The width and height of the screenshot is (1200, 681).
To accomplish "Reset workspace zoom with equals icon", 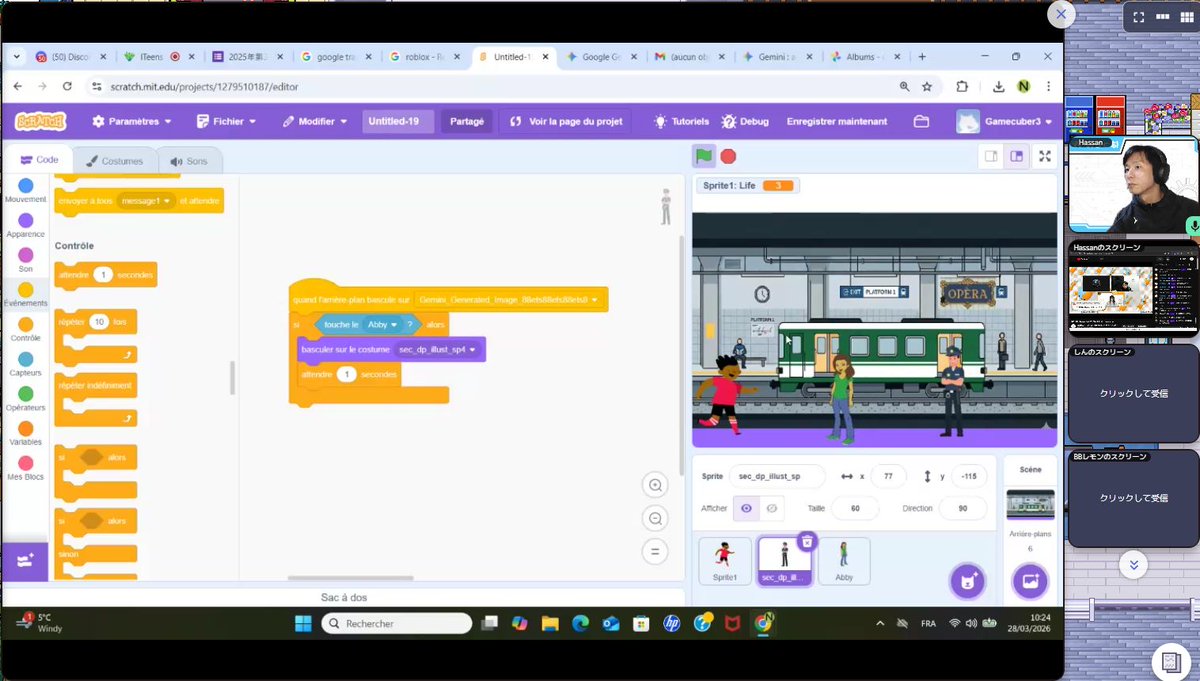I will point(655,551).
